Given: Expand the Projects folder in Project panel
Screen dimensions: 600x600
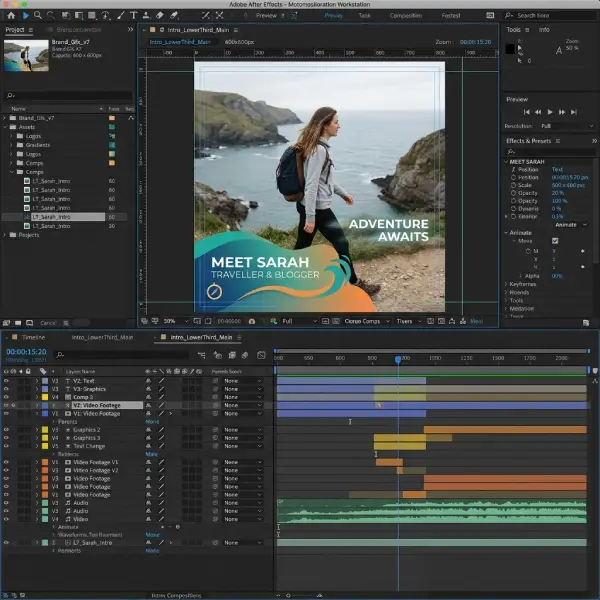Looking at the screenshot, I should tap(5, 235).
